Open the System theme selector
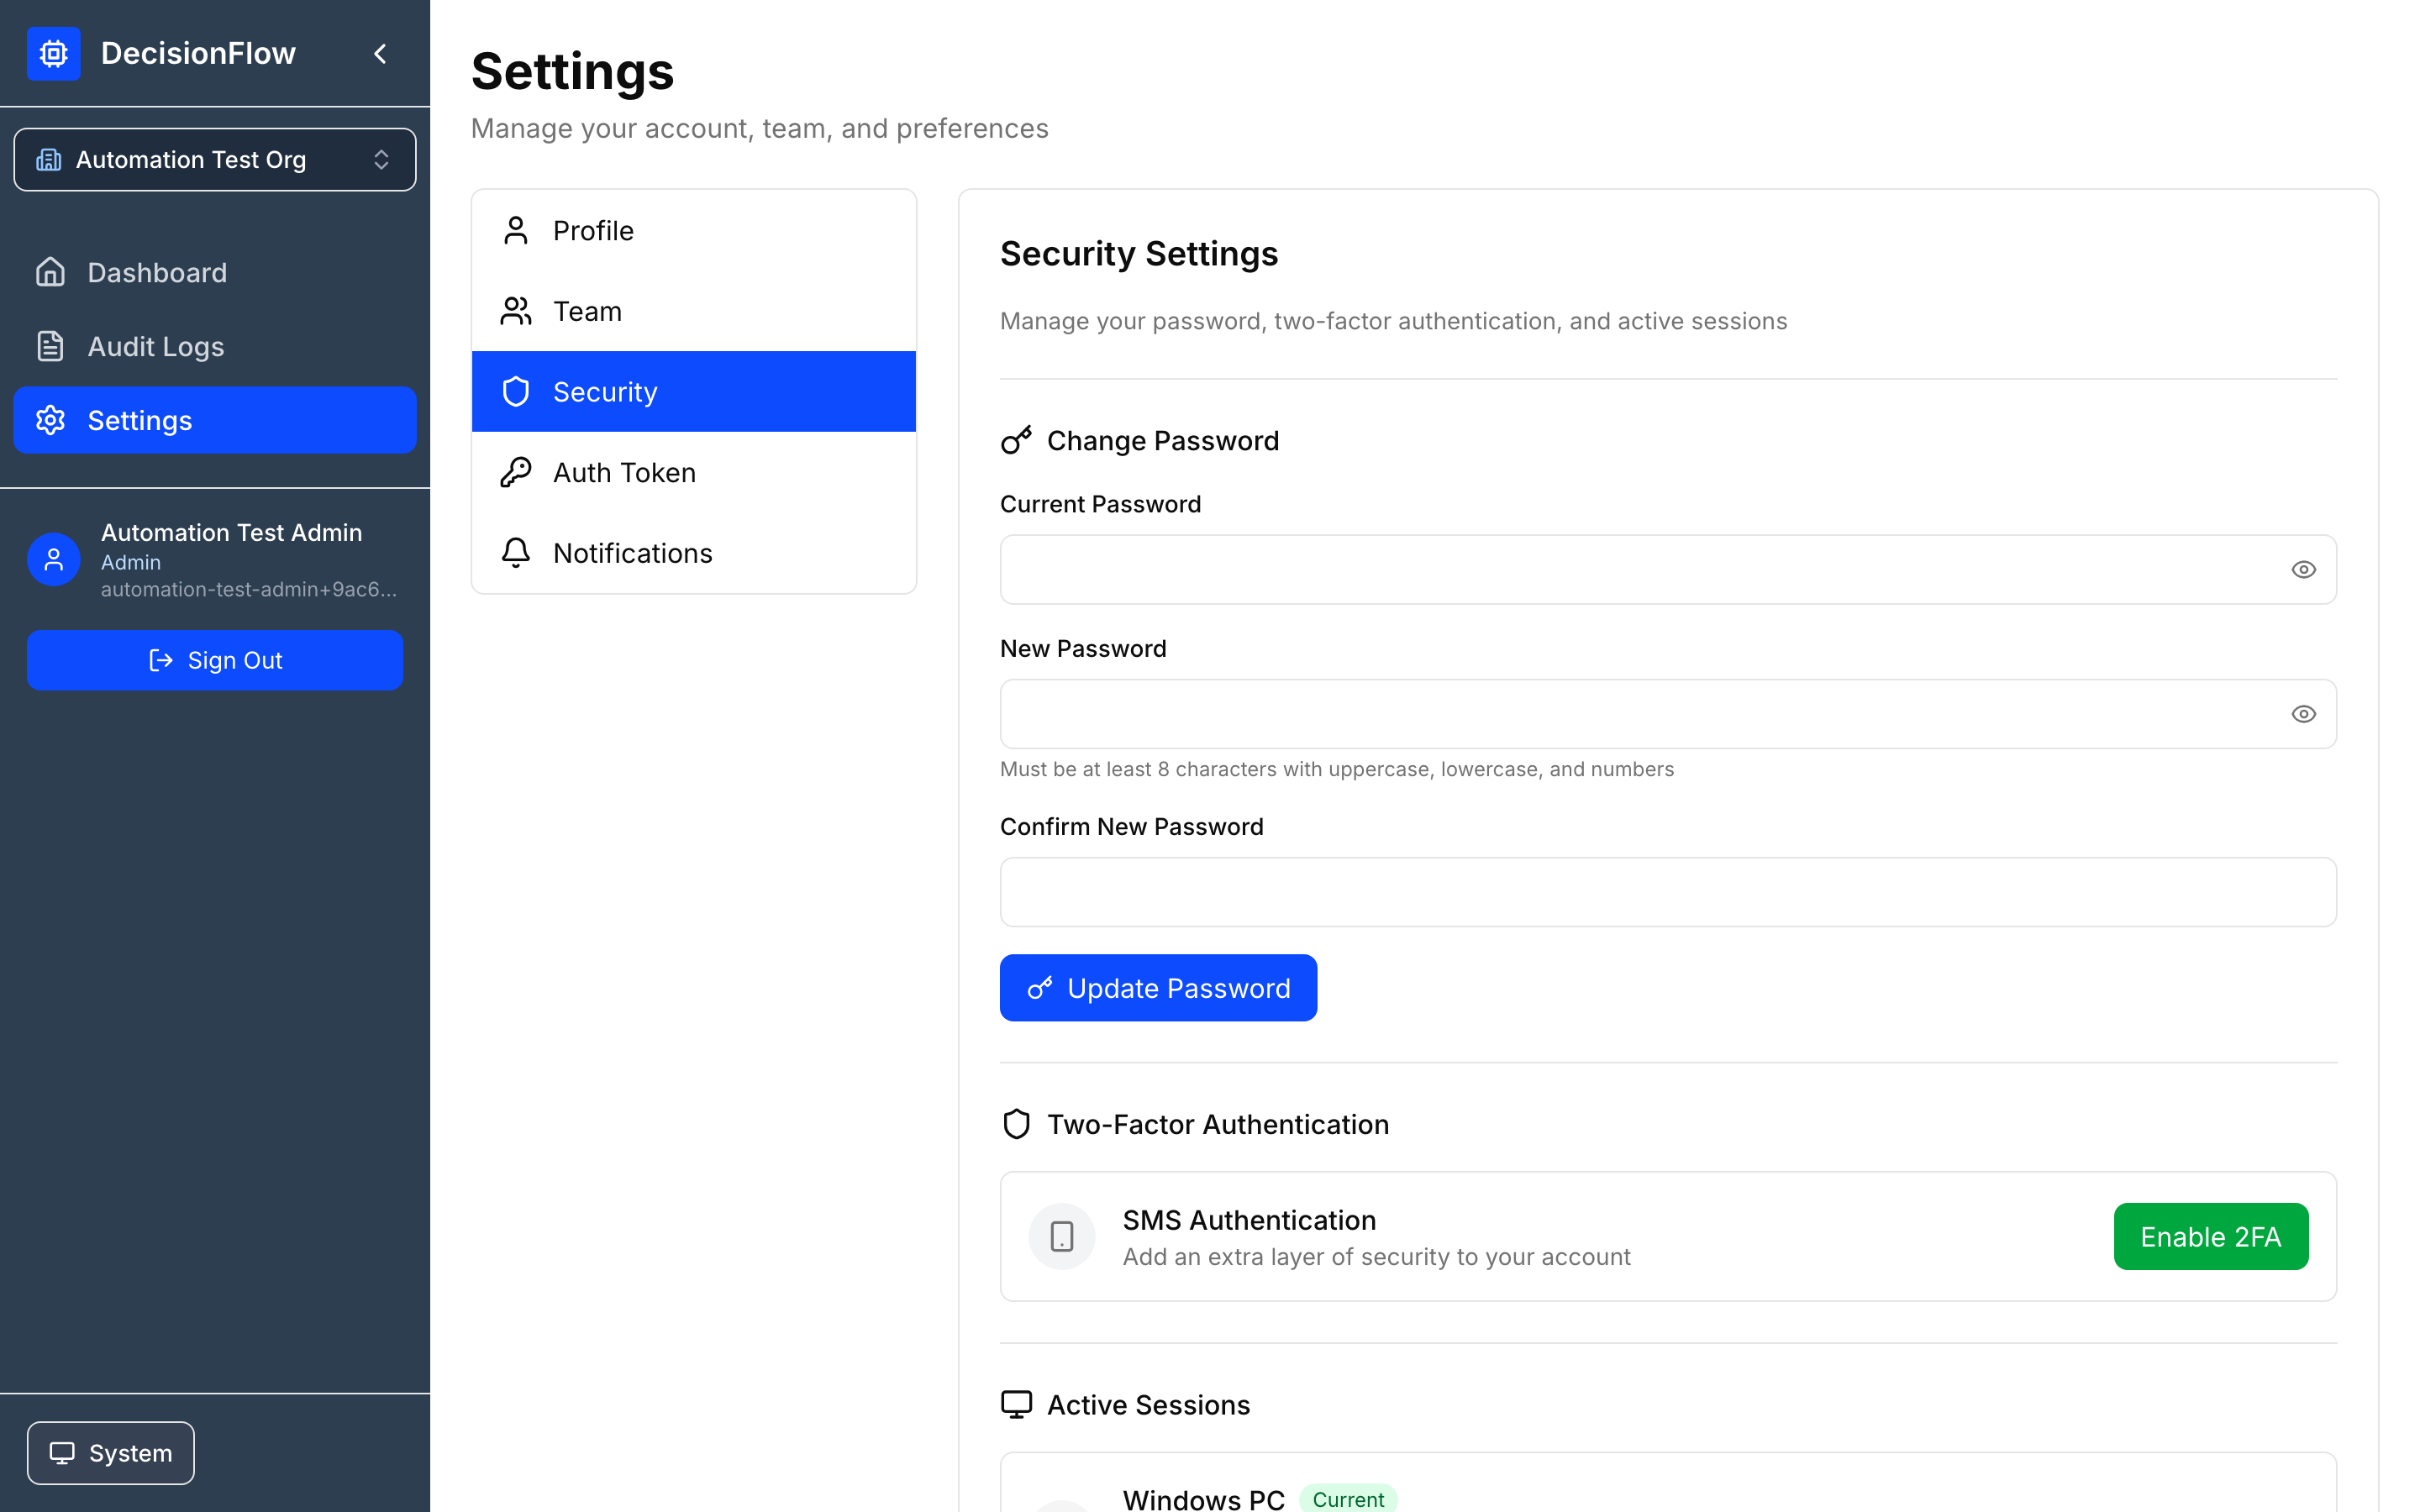This screenshot has height=1512, width=2420. [x=111, y=1452]
